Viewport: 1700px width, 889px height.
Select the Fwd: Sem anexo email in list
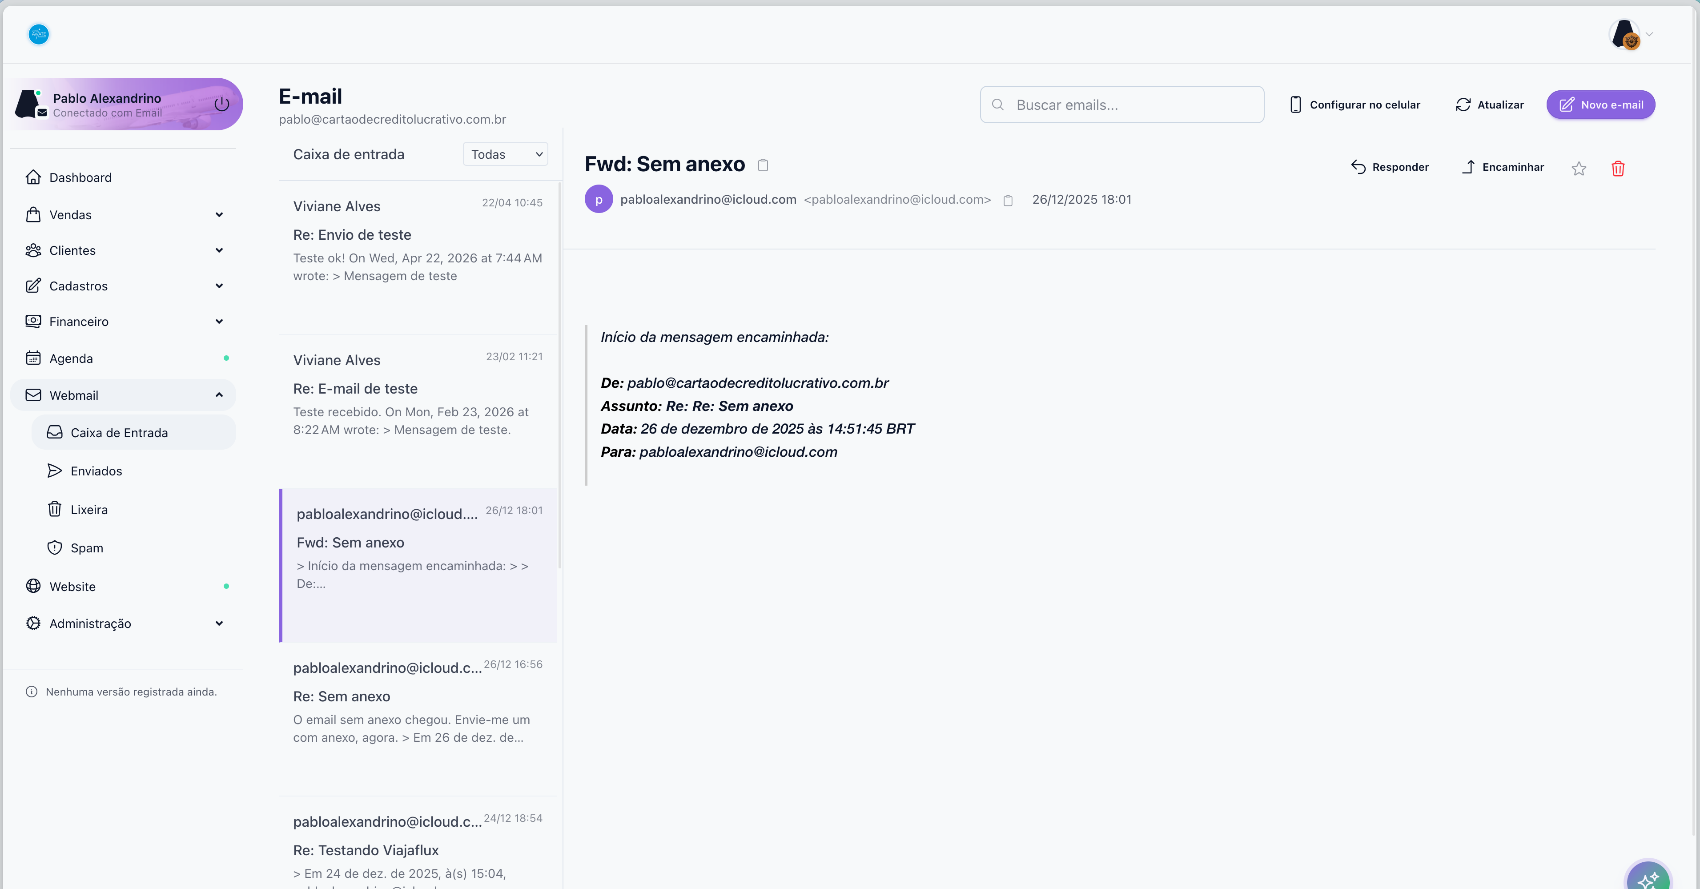[x=418, y=565]
